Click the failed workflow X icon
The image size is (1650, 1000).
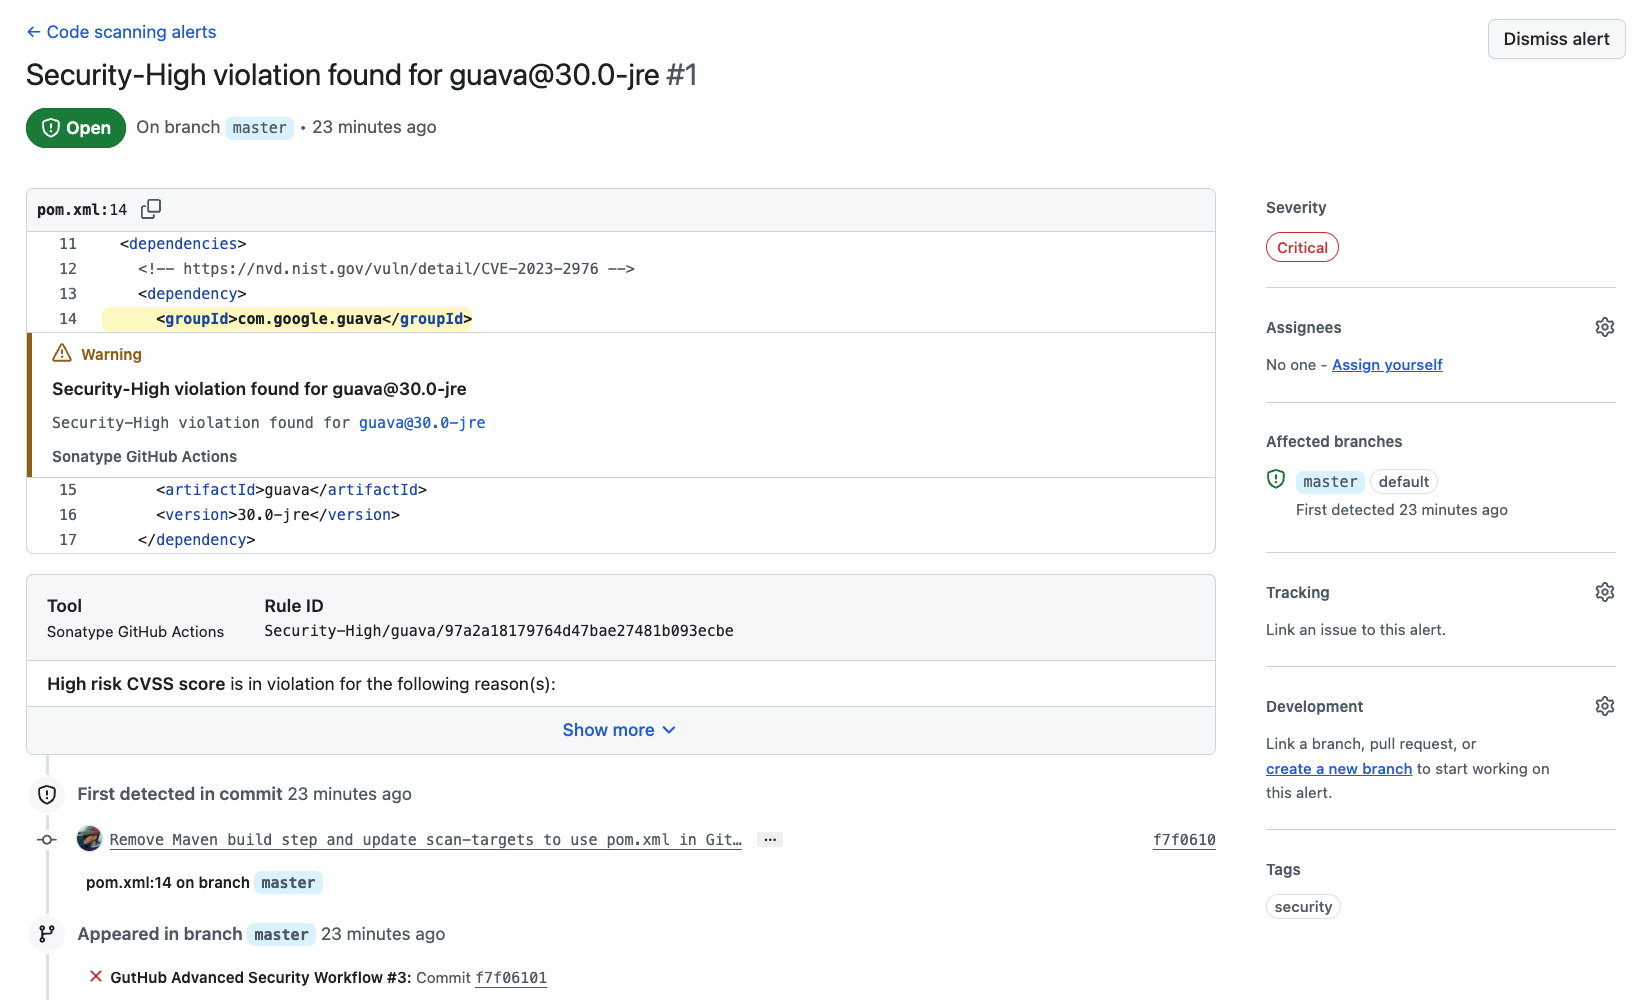(x=96, y=976)
